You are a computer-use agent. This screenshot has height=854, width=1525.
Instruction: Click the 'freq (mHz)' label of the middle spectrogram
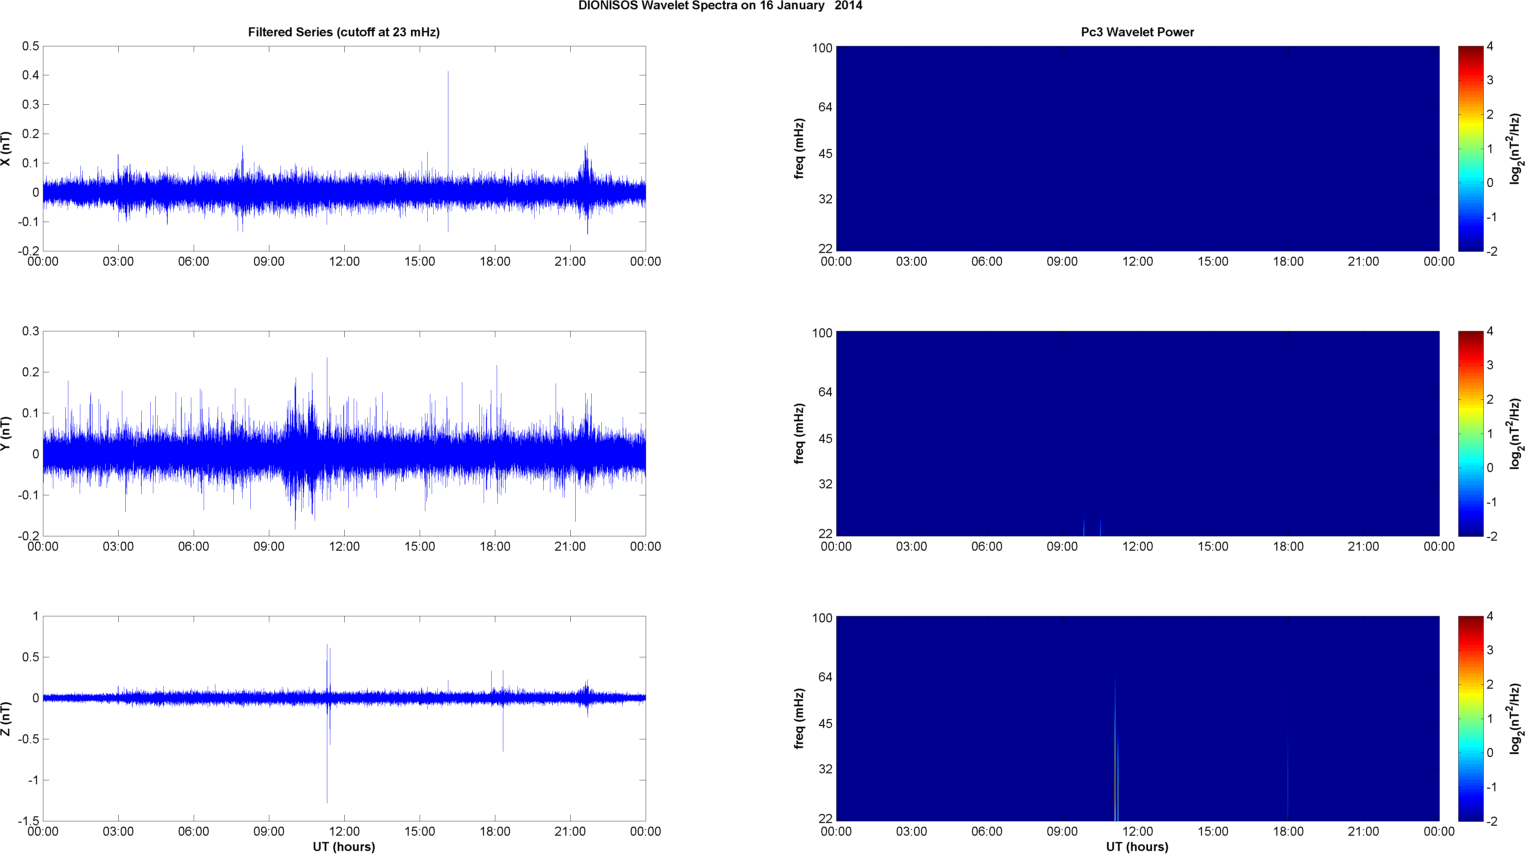(800, 434)
